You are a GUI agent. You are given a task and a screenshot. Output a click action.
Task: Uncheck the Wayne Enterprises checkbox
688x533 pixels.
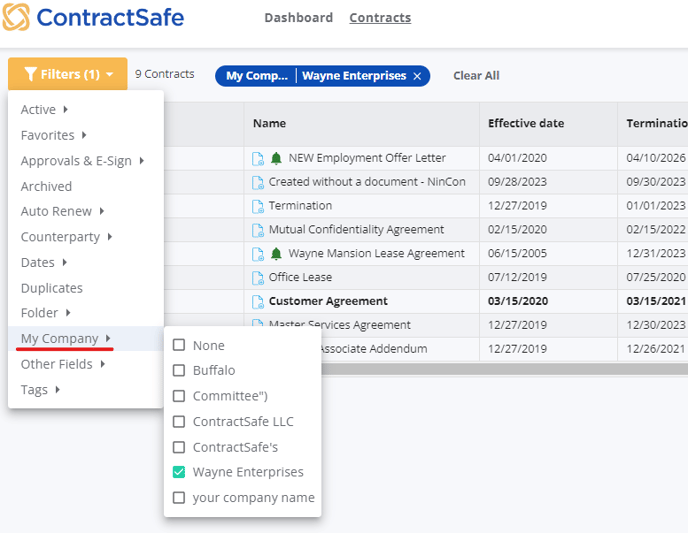point(179,472)
